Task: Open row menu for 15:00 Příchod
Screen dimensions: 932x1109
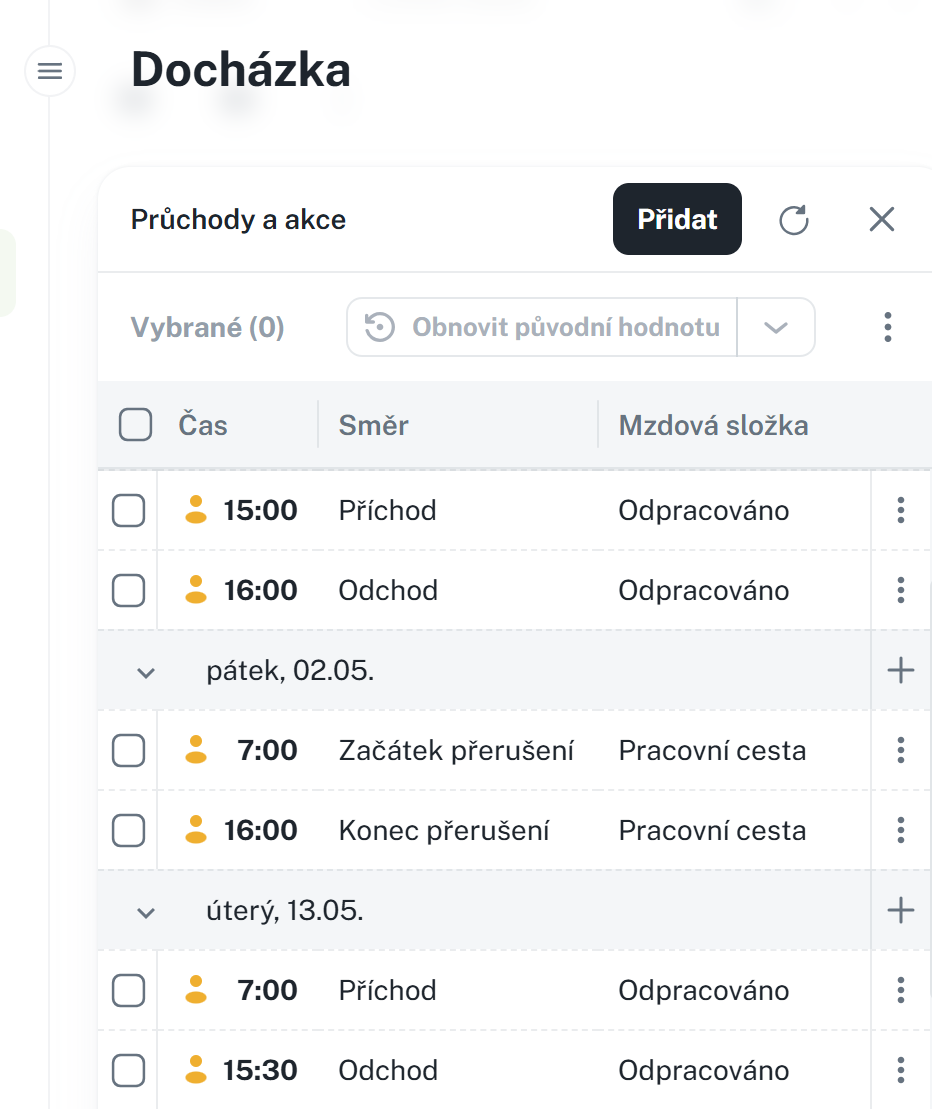Action: pyautogui.click(x=901, y=511)
